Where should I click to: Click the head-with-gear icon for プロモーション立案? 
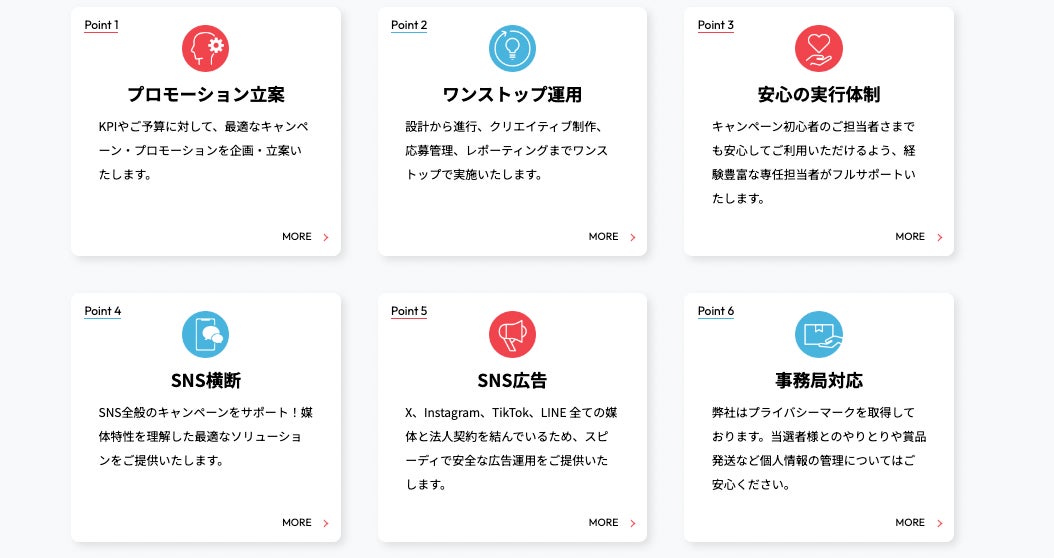206,48
